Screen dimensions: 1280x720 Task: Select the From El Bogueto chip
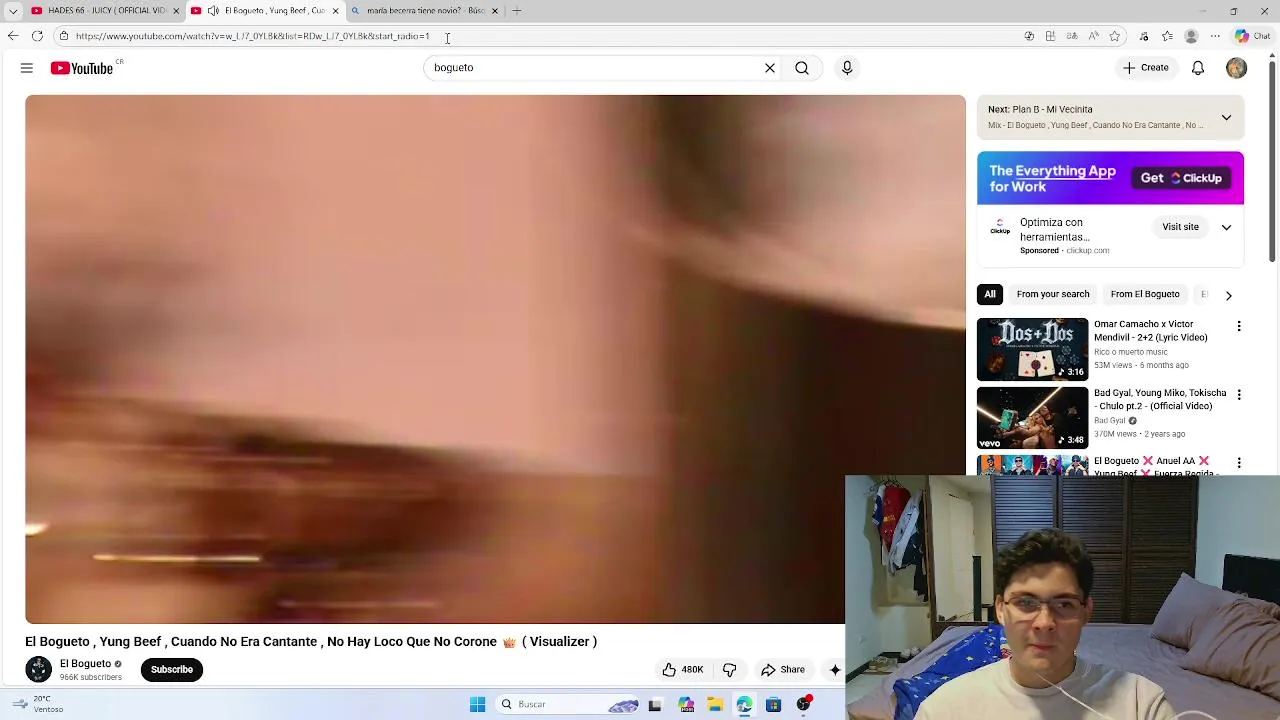click(1145, 294)
